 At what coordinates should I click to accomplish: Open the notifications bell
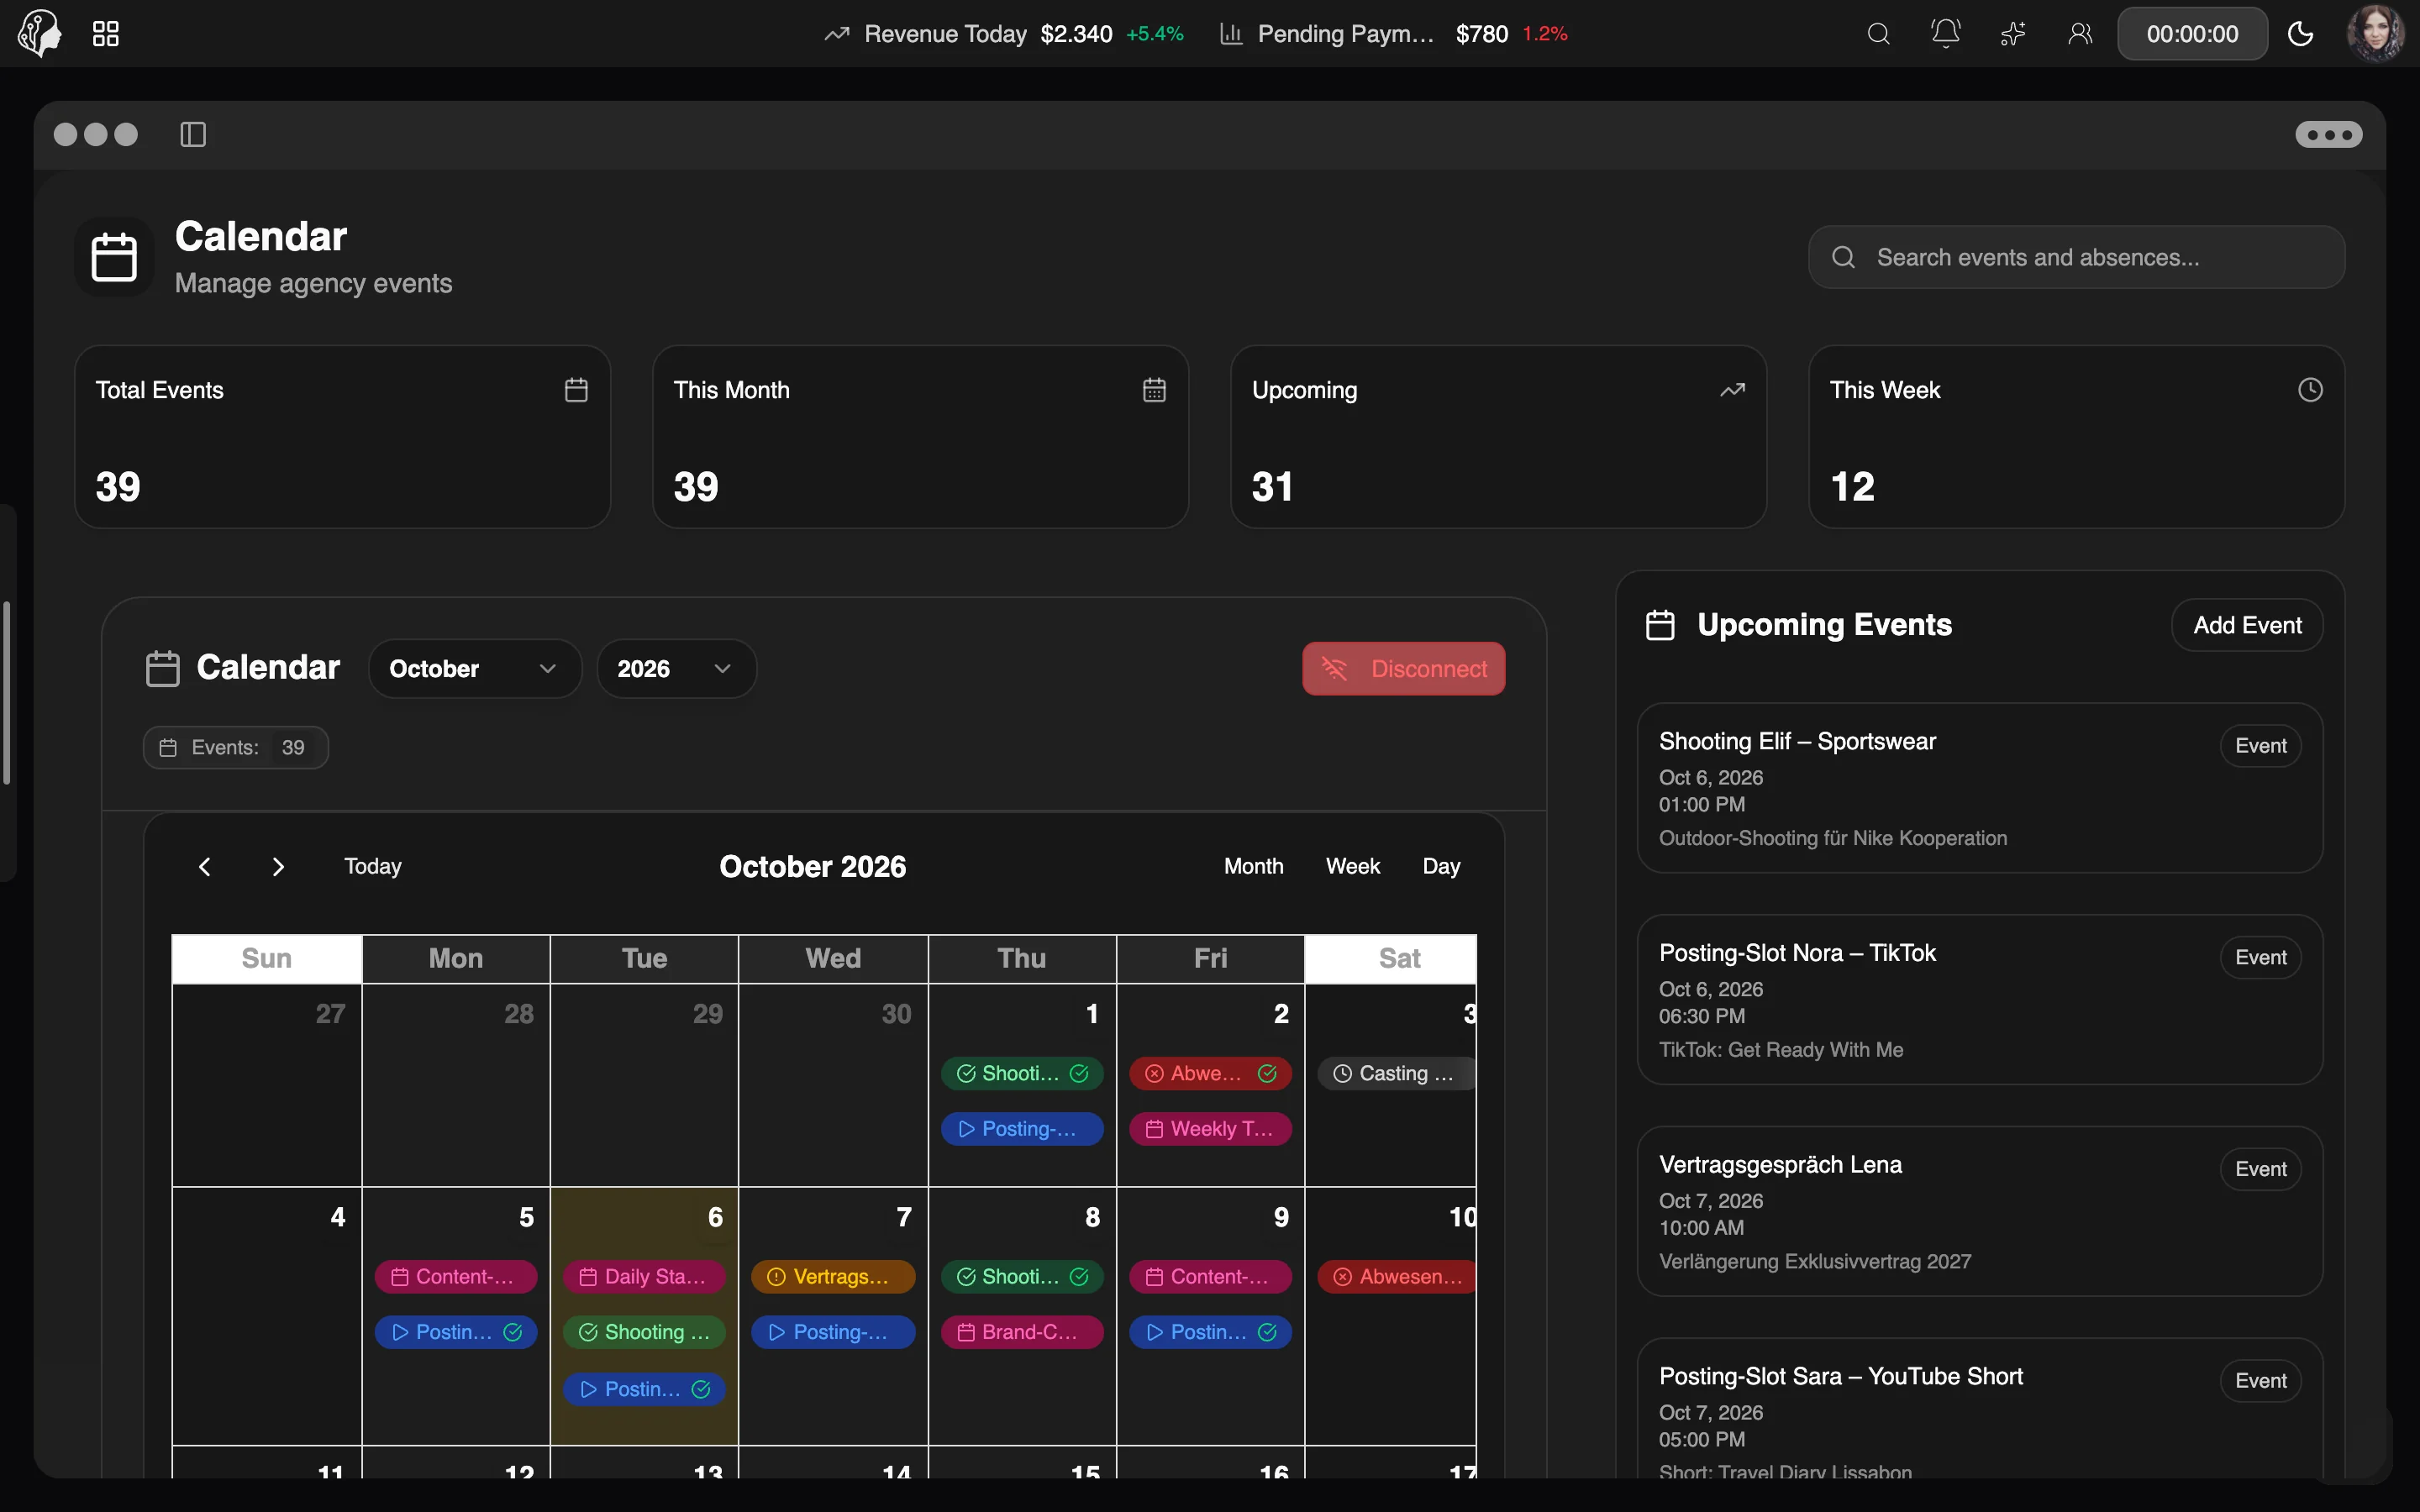coord(1945,34)
